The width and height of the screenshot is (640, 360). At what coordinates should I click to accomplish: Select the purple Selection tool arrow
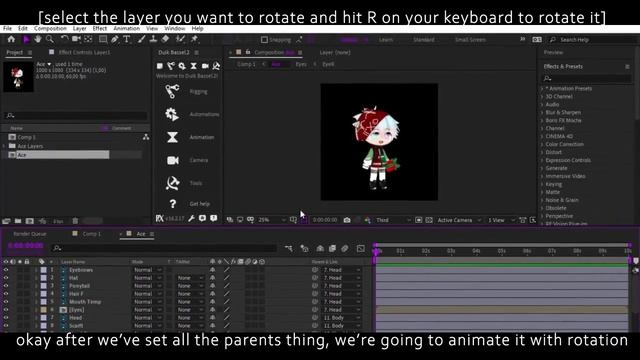26,39
